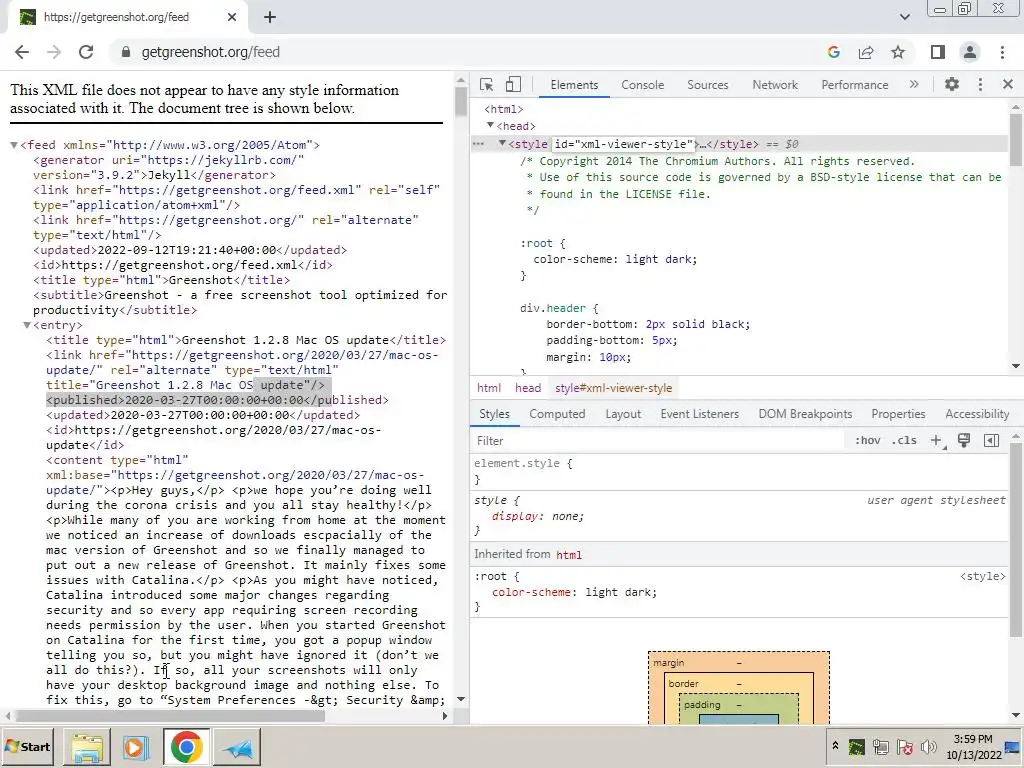Add a new style rule plus icon
The width and height of the screenshot is (1024, 768).
coord(936,441)
